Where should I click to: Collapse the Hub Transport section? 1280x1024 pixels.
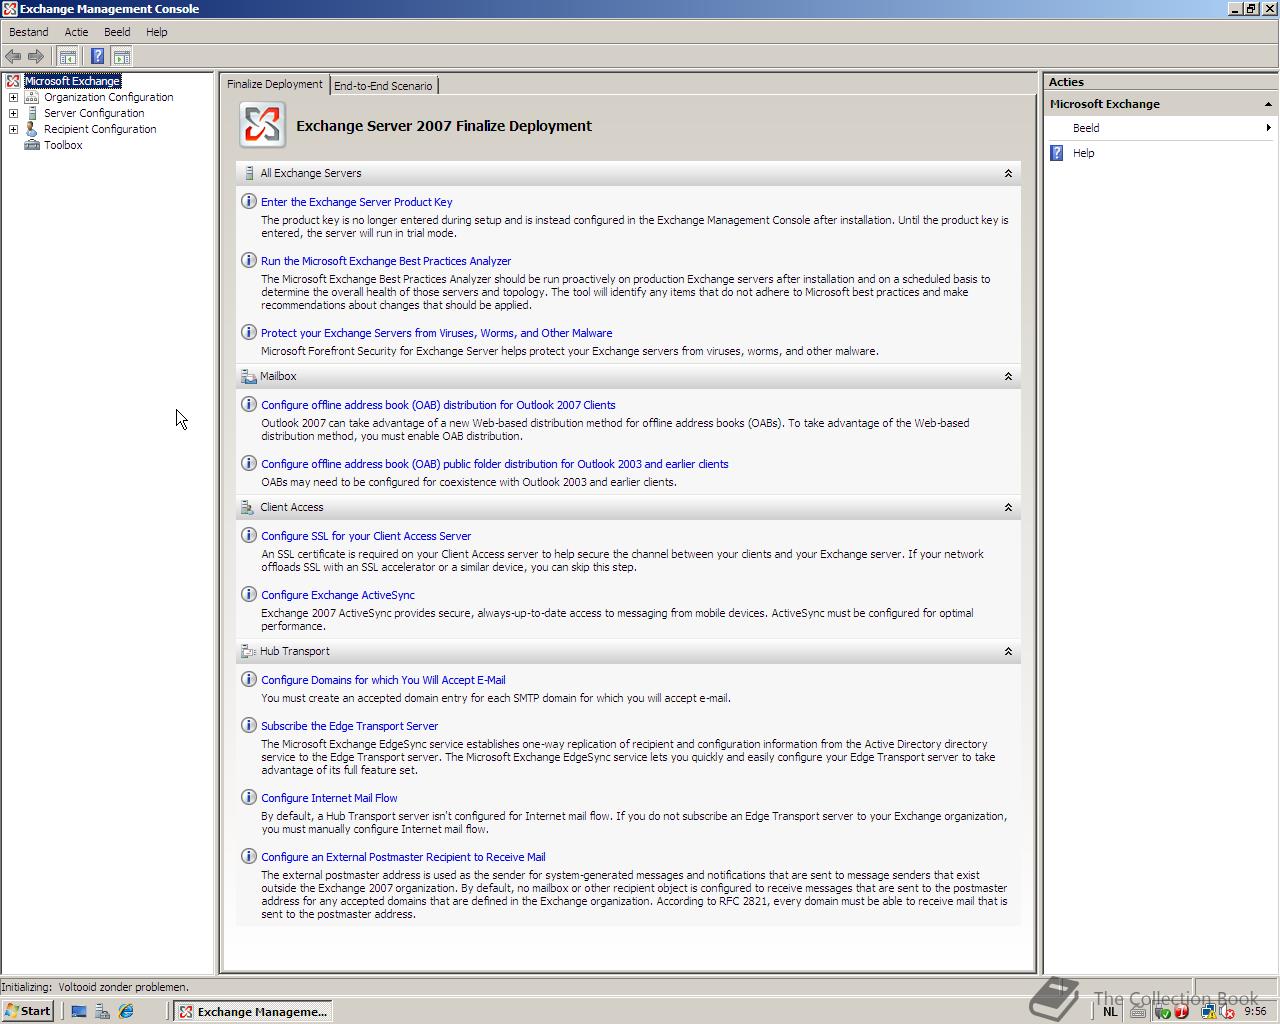coord(1008,651)
